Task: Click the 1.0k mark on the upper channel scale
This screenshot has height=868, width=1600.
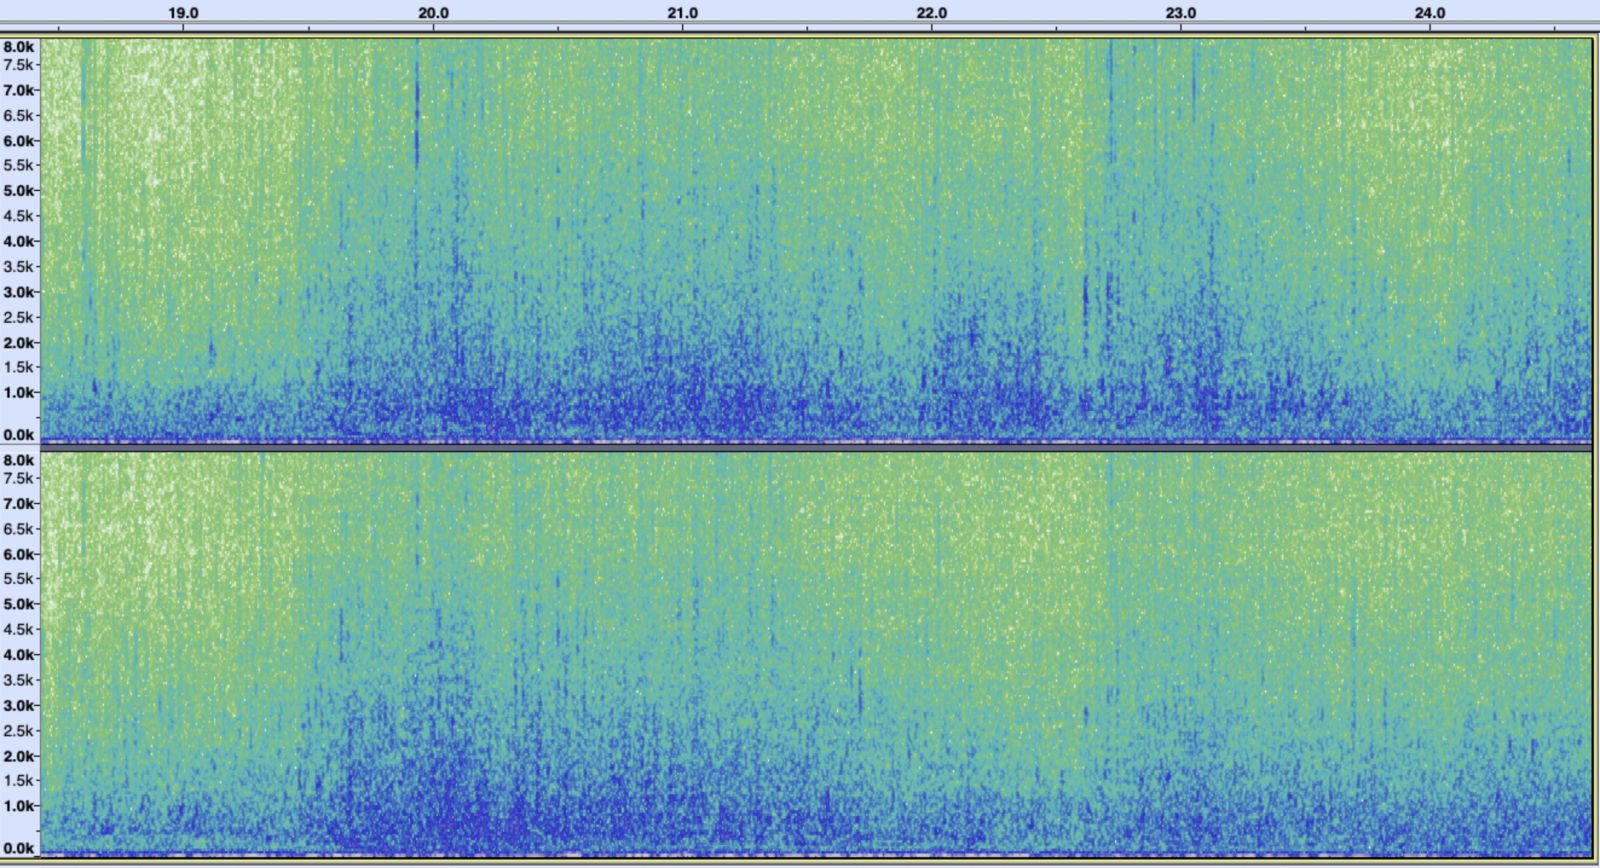Action: pos(19,392)
